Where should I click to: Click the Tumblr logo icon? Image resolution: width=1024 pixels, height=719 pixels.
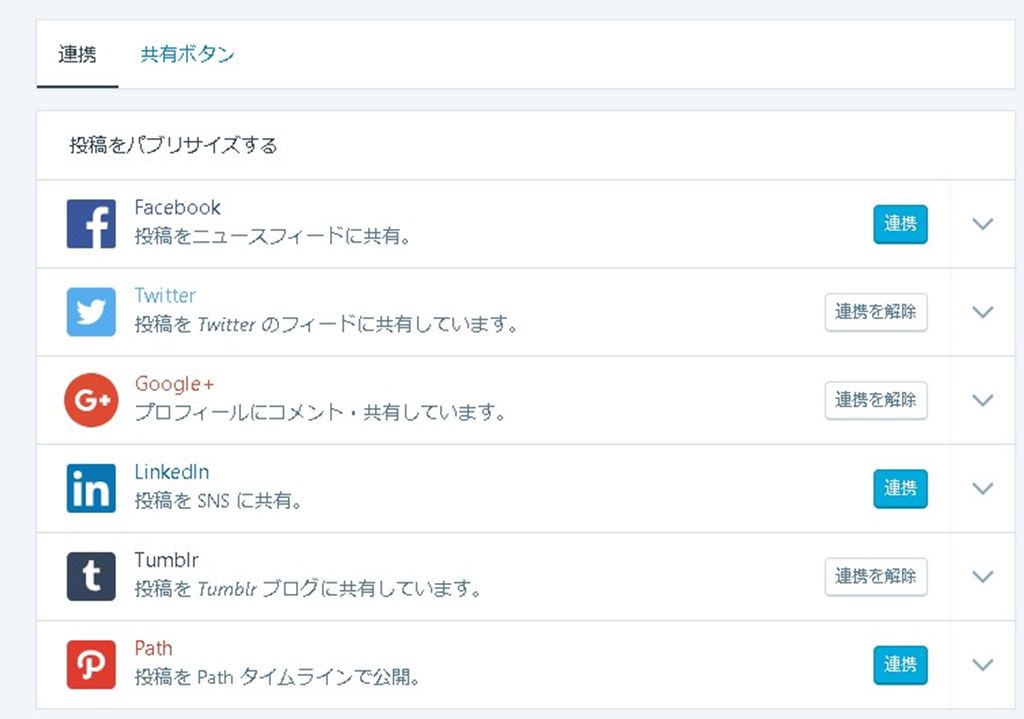click(91, 576)
